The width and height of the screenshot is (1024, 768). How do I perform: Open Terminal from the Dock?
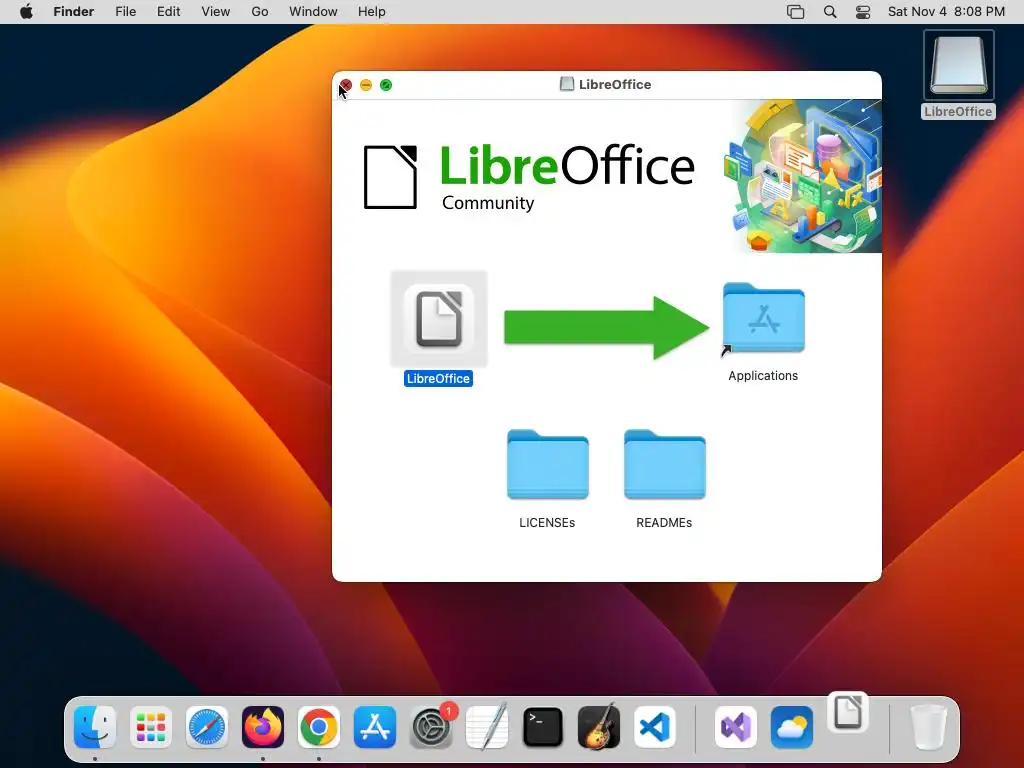point(543,727)
